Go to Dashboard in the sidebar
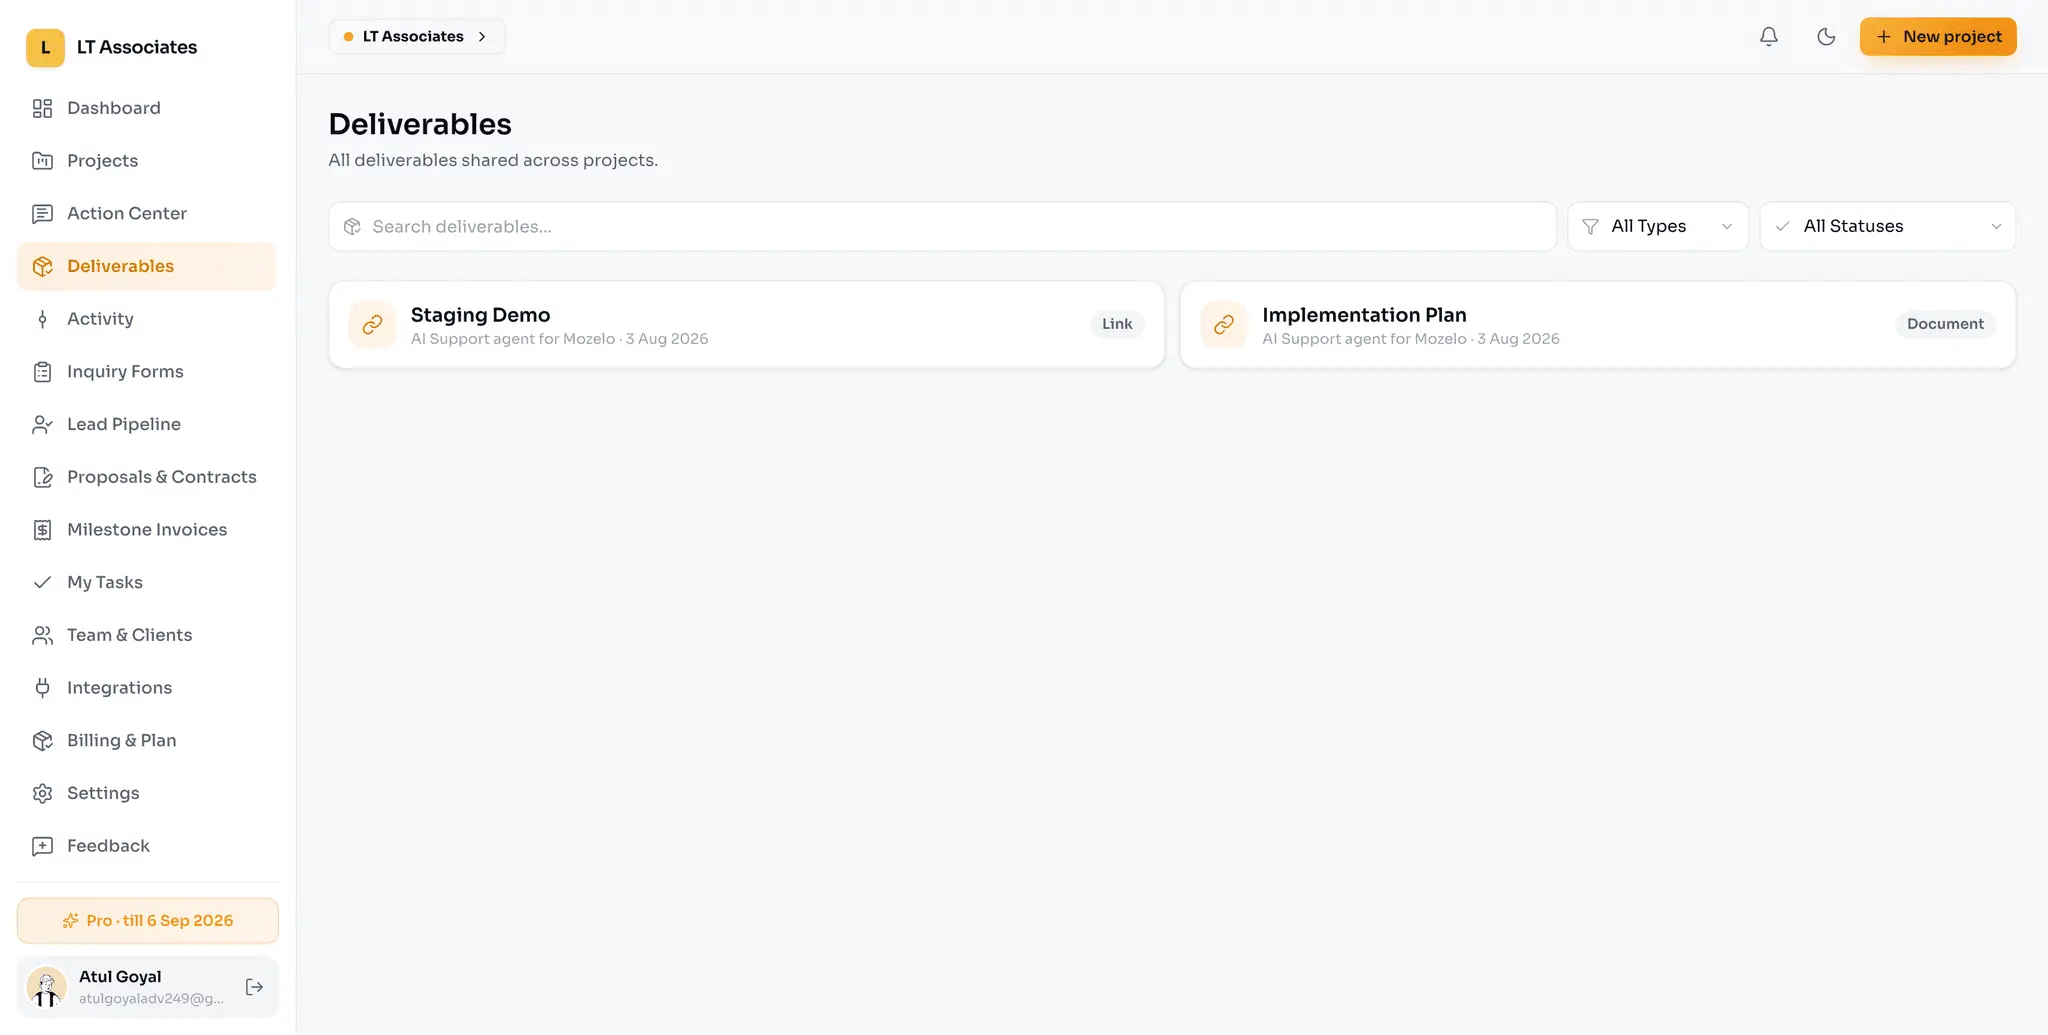Viewport: 2048px width, 1035px height. (x=147, y=108)
